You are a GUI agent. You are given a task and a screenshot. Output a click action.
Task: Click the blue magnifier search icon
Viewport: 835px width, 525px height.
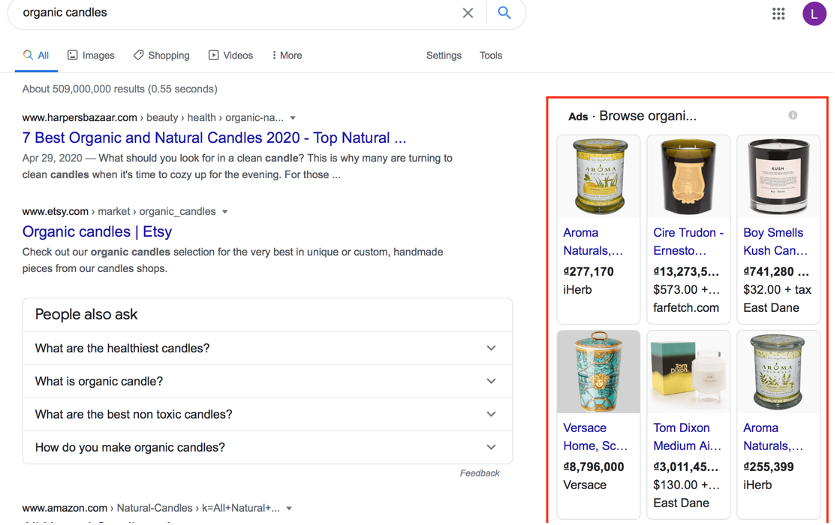tap(504, 13)
